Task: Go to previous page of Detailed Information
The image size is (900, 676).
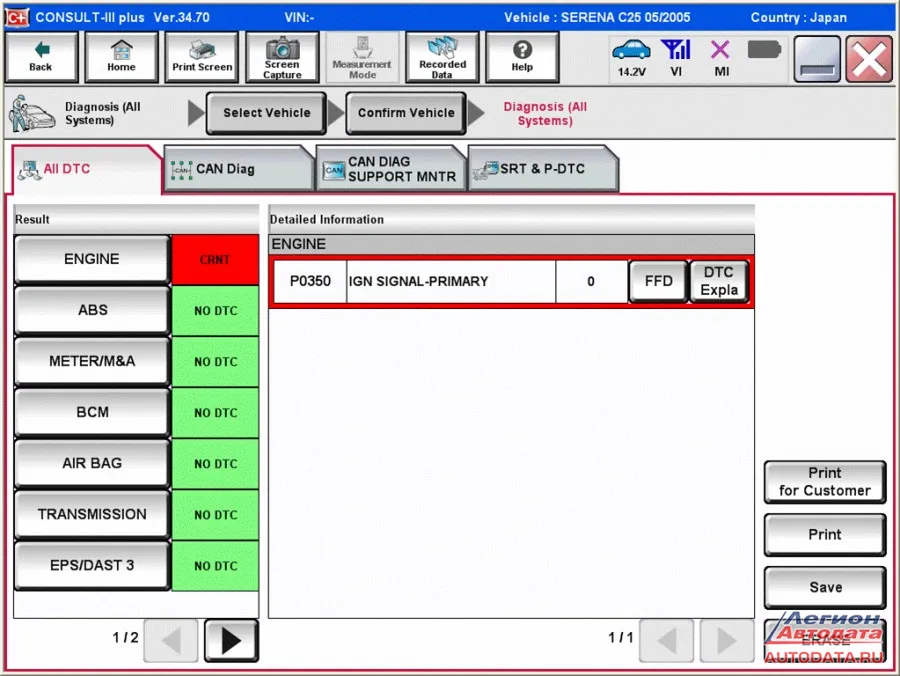Action: (x=666, y=640)
